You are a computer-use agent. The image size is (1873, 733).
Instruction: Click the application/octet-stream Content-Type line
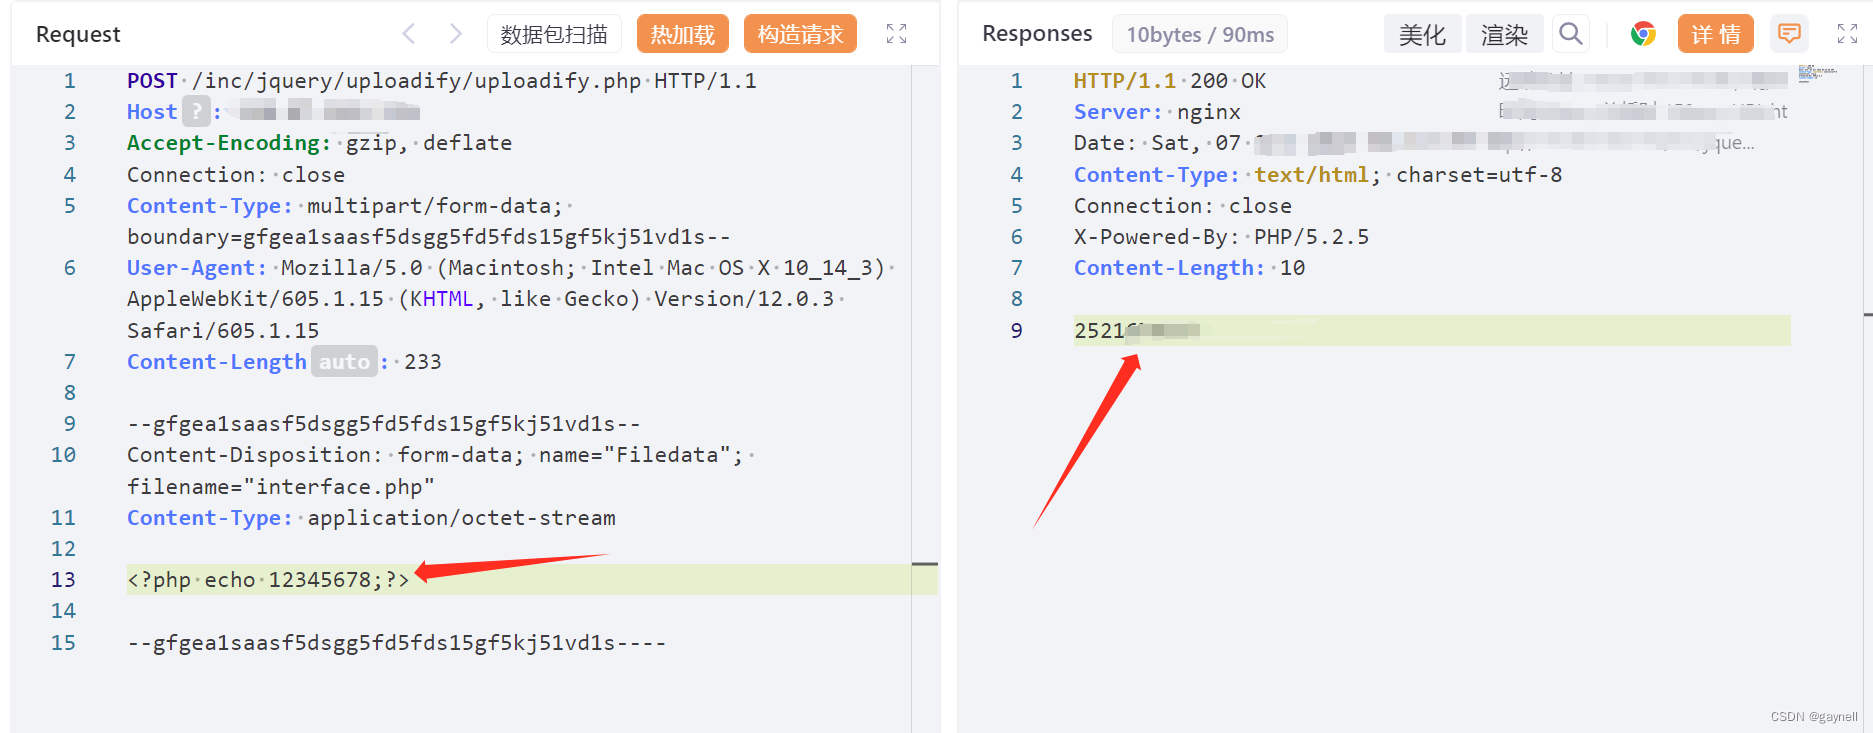[371, 518]
